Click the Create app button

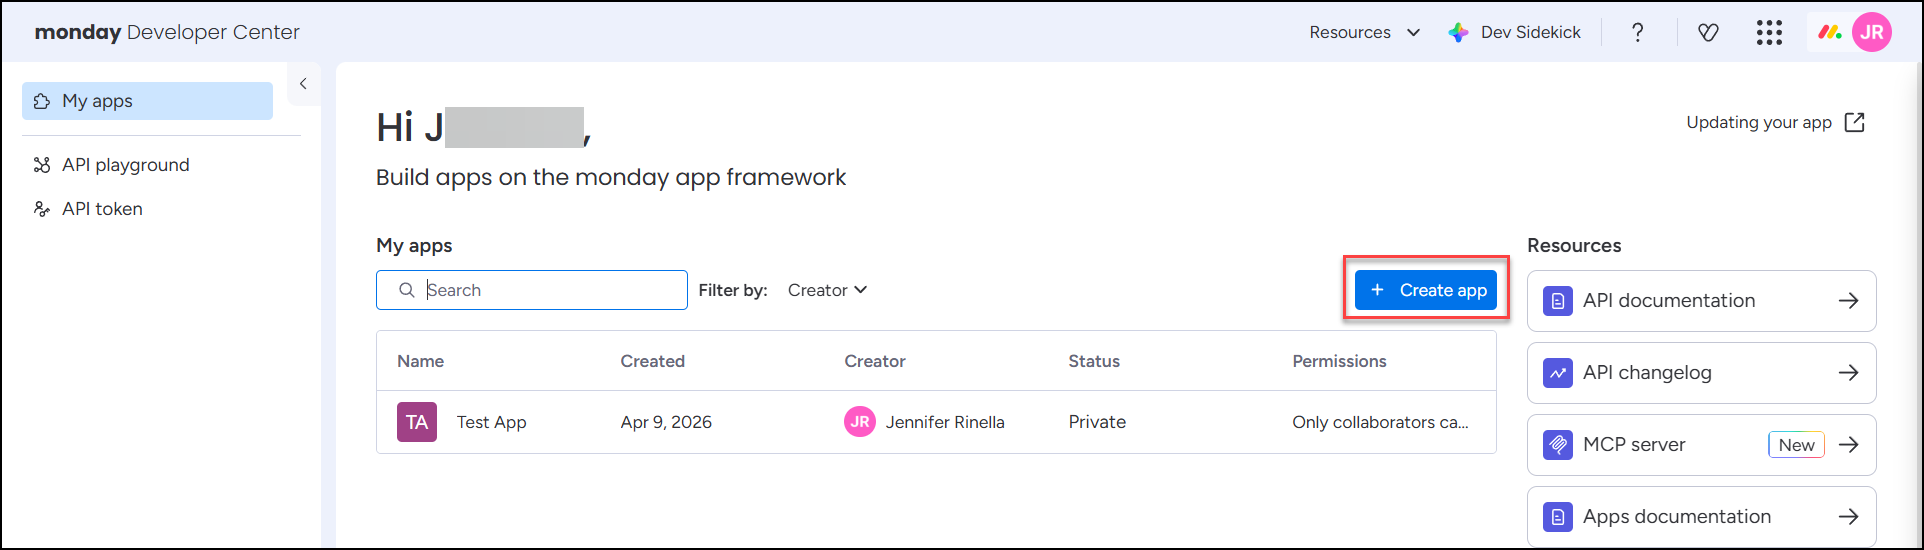tap(1426, 290)
